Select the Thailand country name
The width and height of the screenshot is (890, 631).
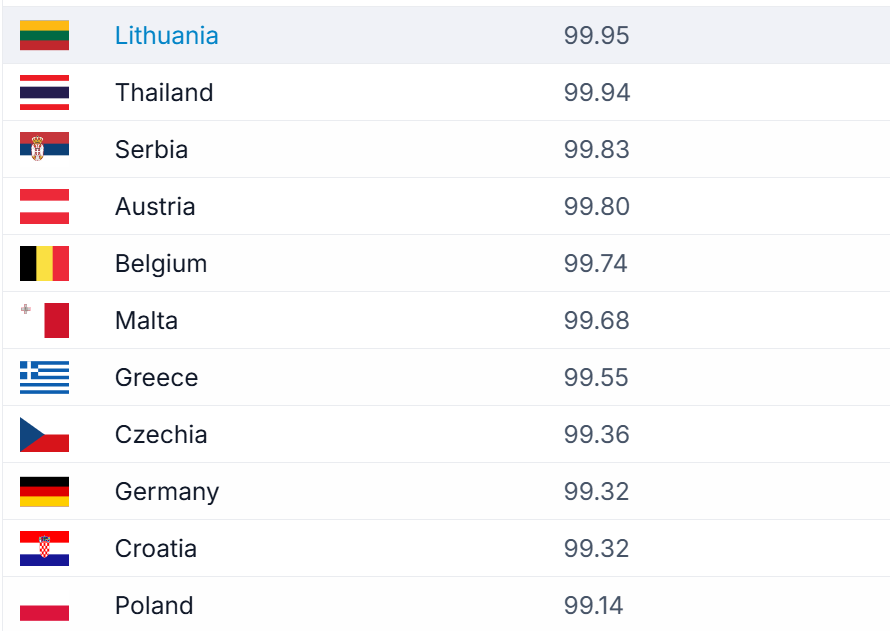(164, 92)
